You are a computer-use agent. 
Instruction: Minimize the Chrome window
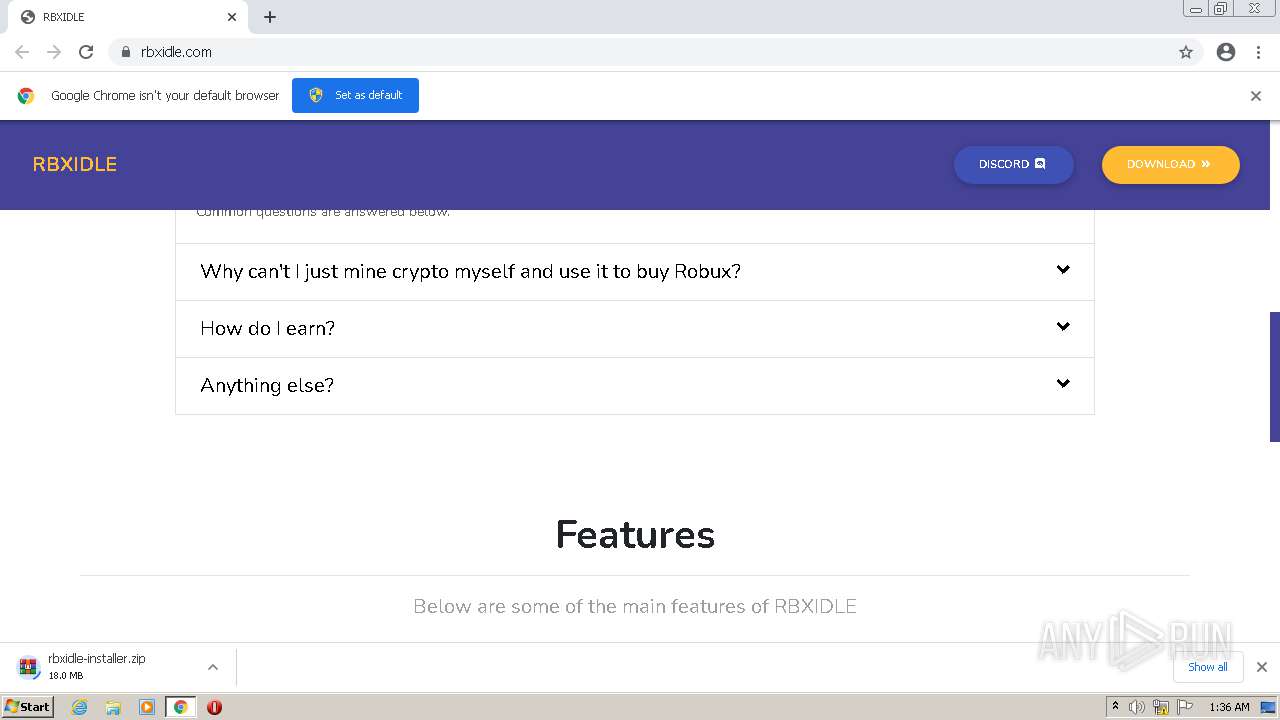(x=1196, y=9)
